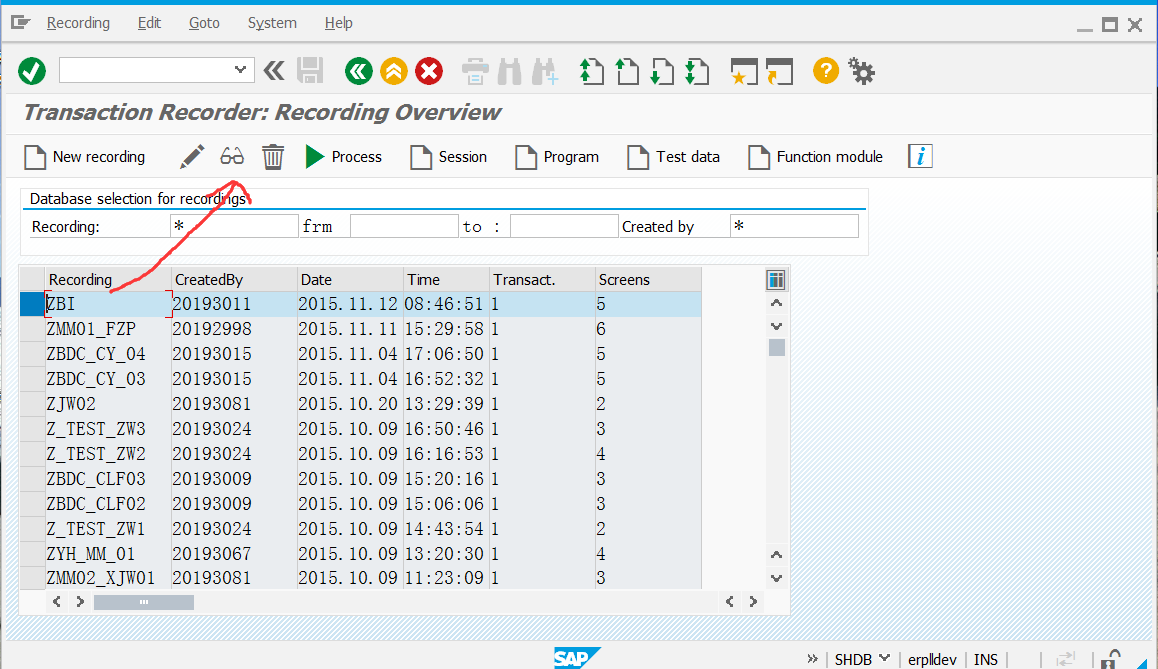Viewport: 1158px width, 669px height.
Task: Click the green Enter checkmark icon
Action: coord(32,71)
